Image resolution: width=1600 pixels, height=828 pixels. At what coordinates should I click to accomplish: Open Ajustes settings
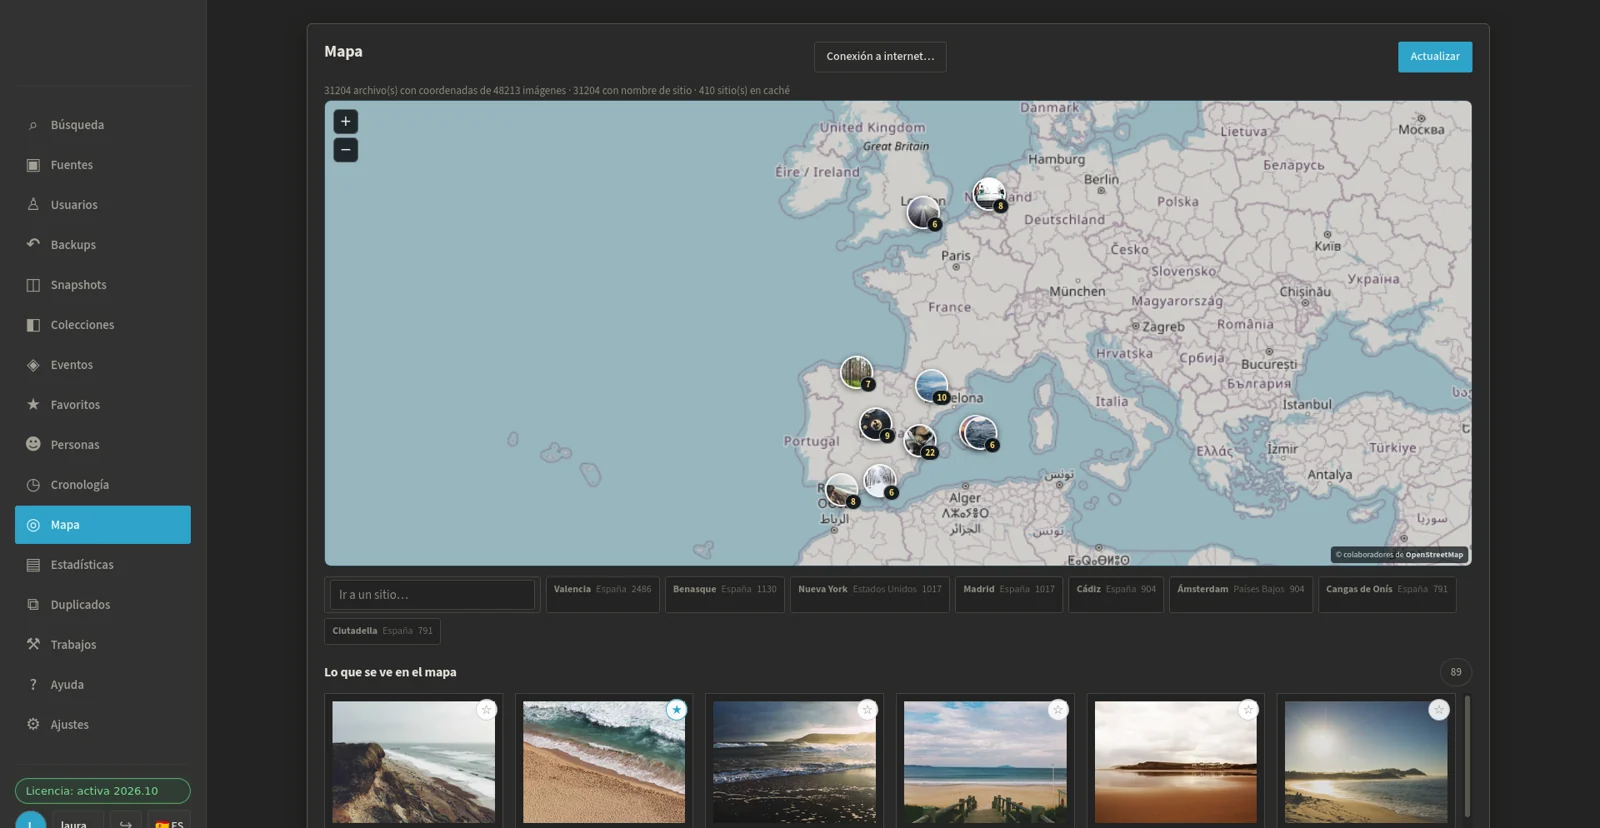tap(103, 725)
